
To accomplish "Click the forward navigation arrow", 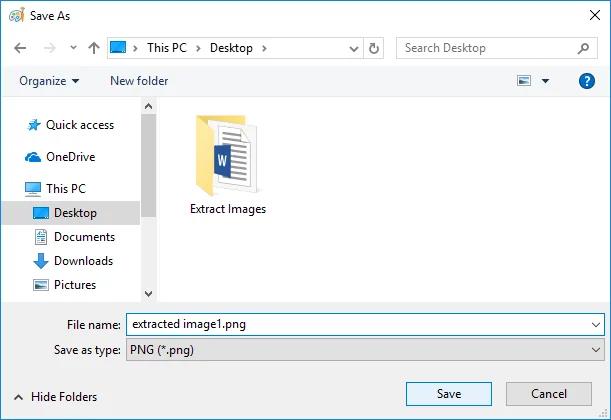I will point(49,48).
